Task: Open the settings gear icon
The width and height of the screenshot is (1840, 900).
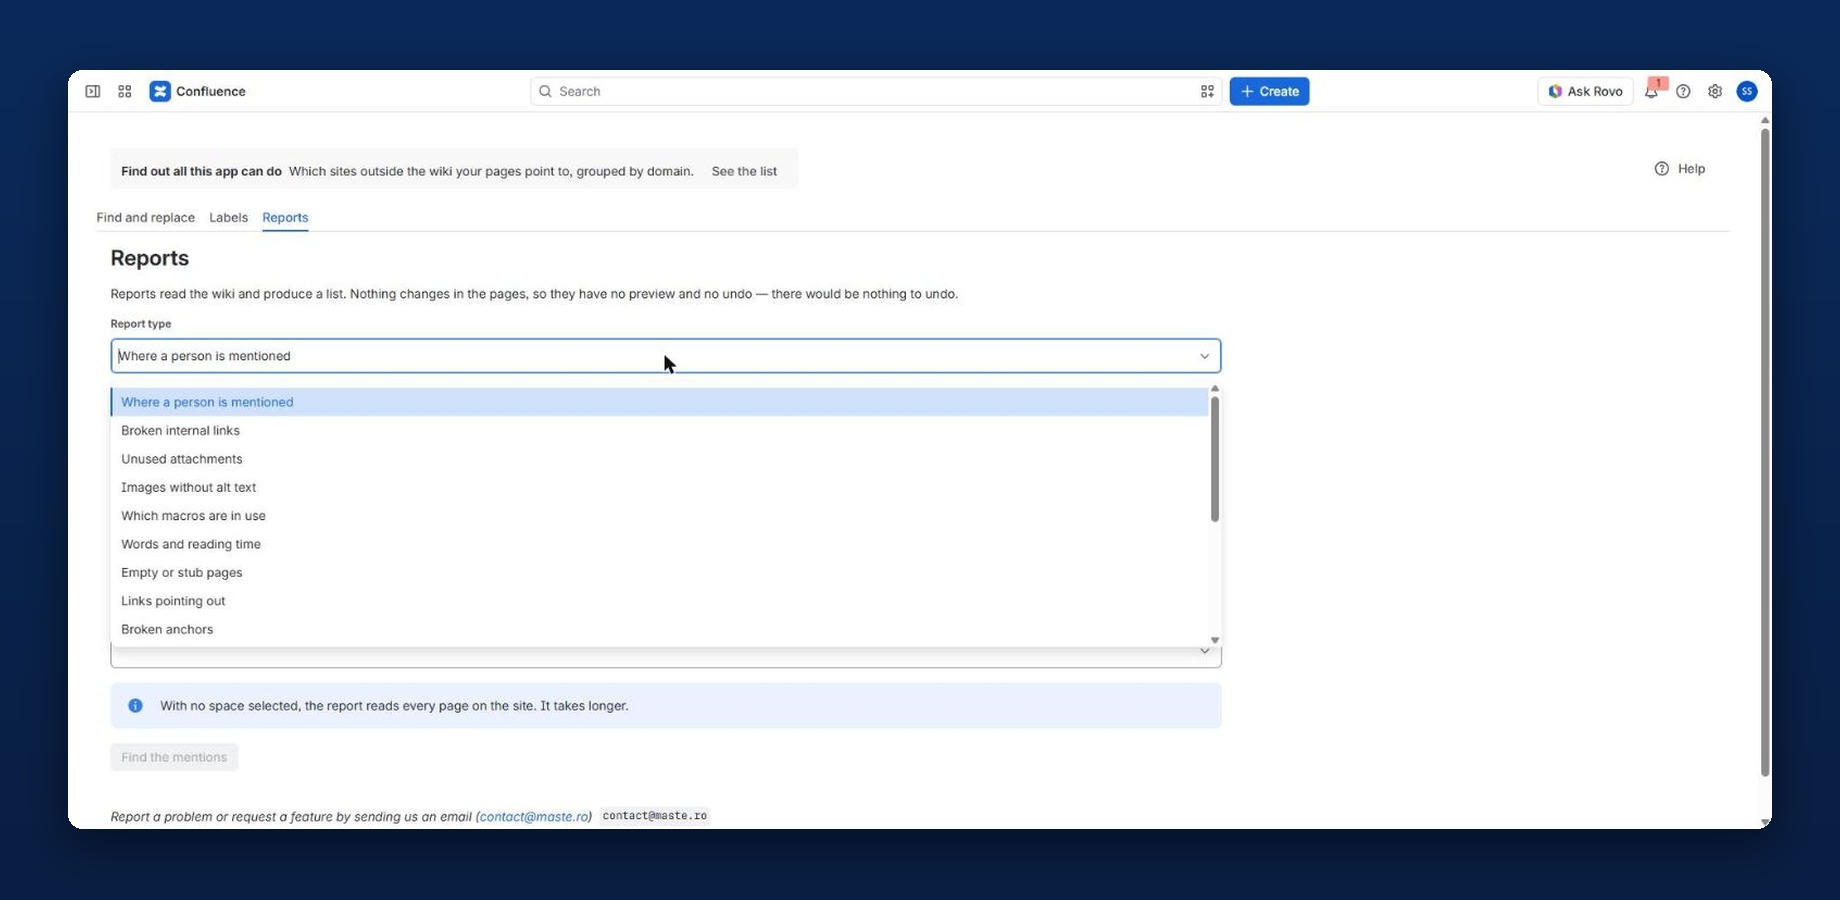Action: pyautogui.click(x=1715, y=91)
